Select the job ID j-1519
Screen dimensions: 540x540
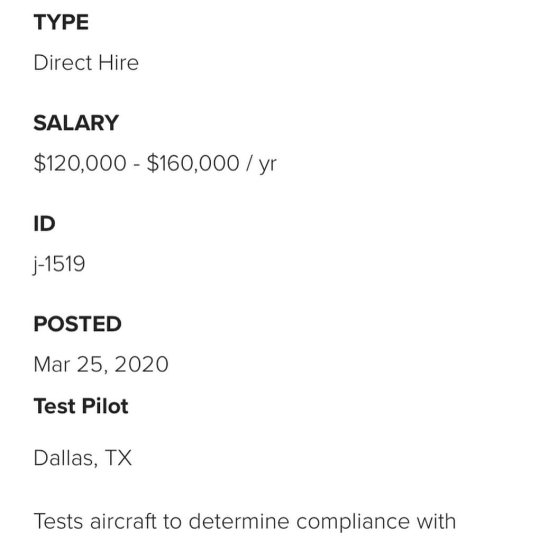pos(59,264)
